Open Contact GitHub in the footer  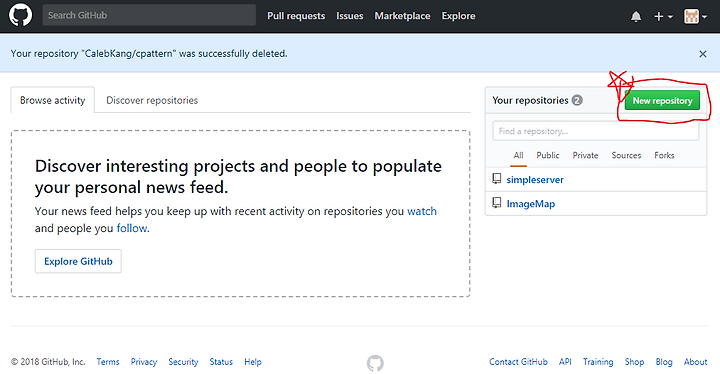[x=518, y=362]
